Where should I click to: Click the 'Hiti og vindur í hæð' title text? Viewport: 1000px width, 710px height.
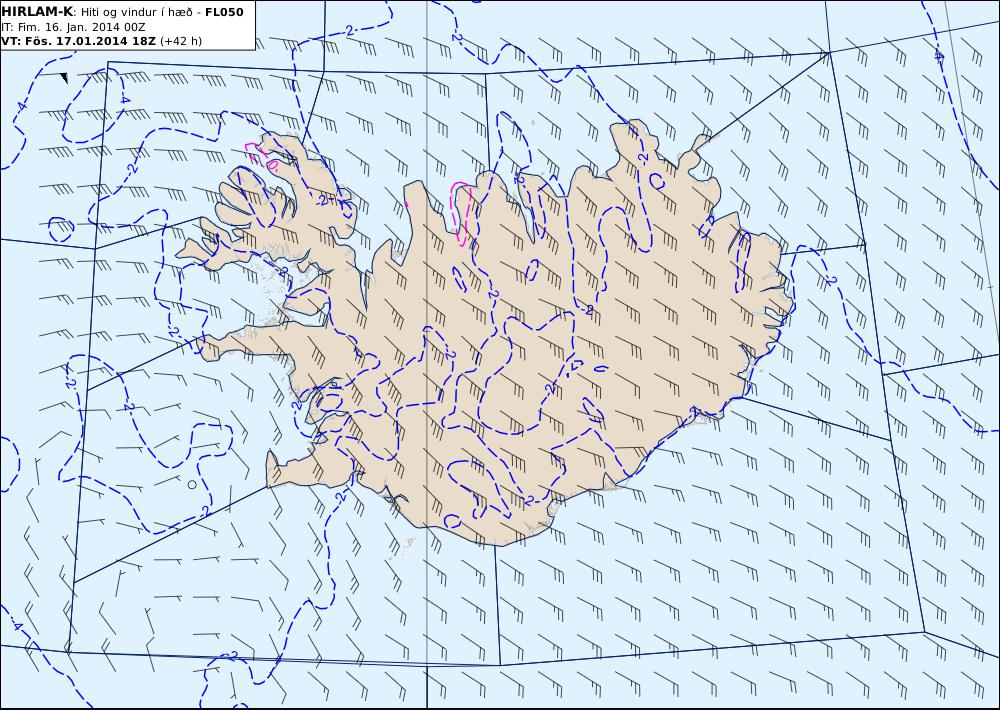click(136, 13)
